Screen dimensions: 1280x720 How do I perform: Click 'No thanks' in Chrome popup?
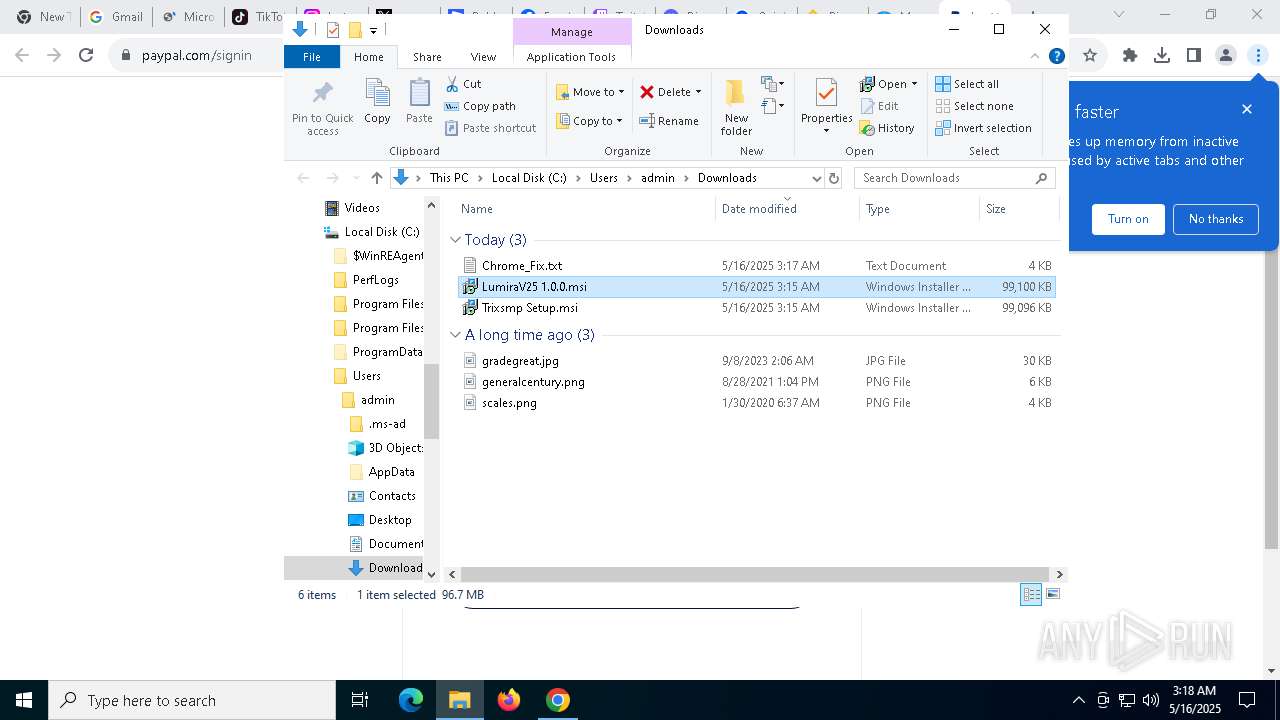(x=1216, y=219)
